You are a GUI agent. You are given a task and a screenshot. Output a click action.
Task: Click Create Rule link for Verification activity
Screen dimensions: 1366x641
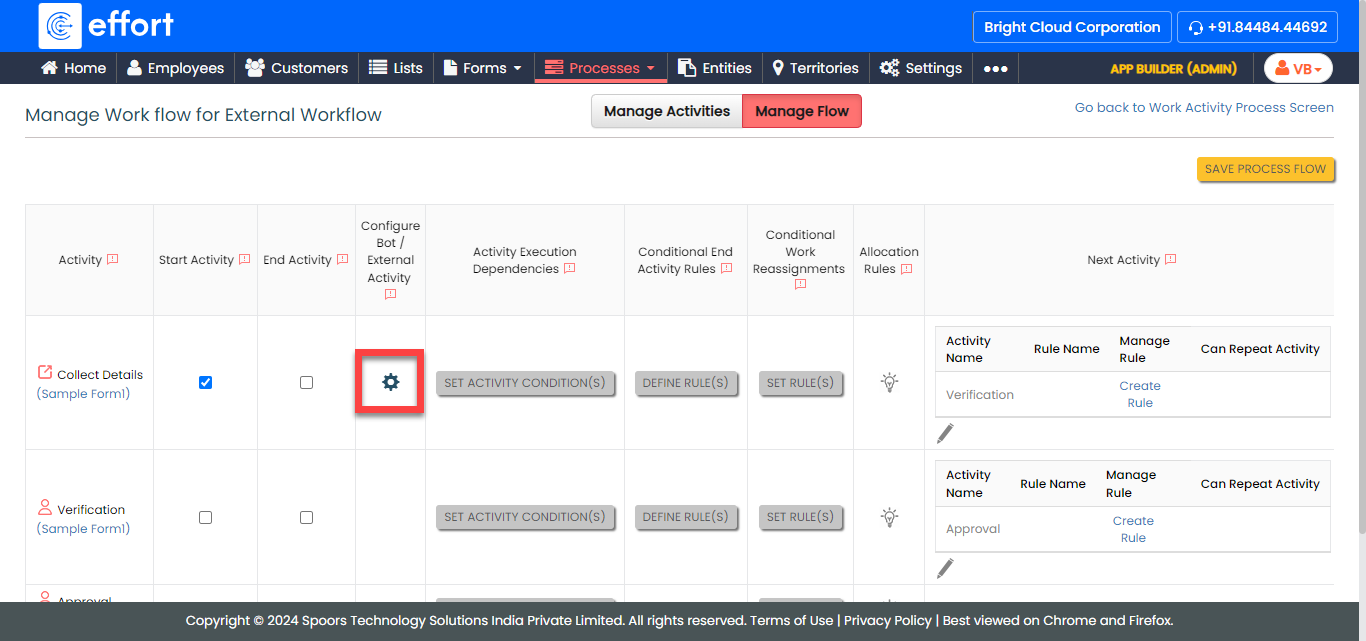coord(1139,394)
